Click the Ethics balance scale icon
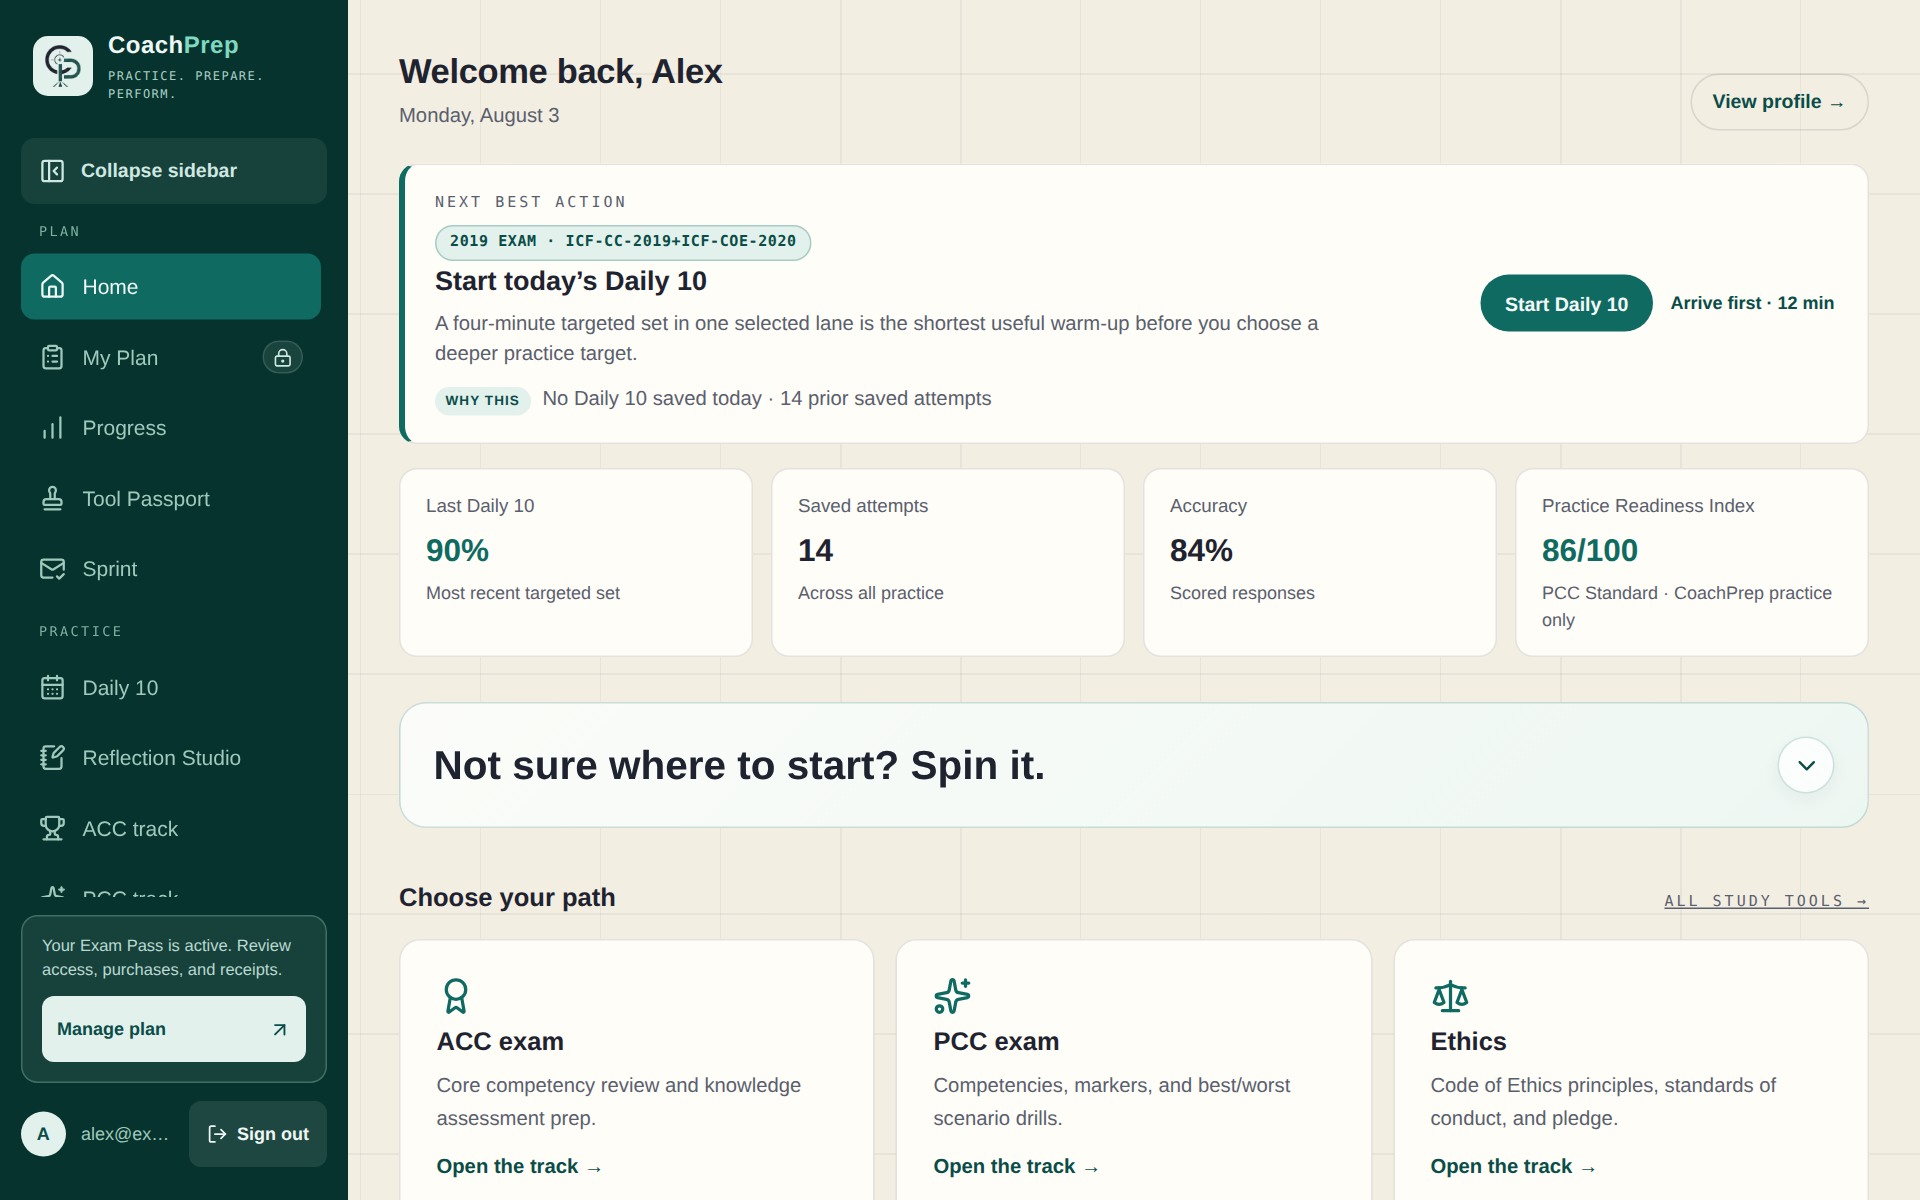The width and height of the screenshot is (1920, 1200). coord(1450,996)
